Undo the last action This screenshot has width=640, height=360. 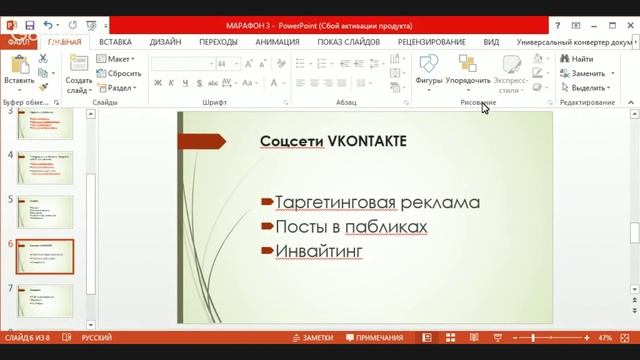pos(48,25)
